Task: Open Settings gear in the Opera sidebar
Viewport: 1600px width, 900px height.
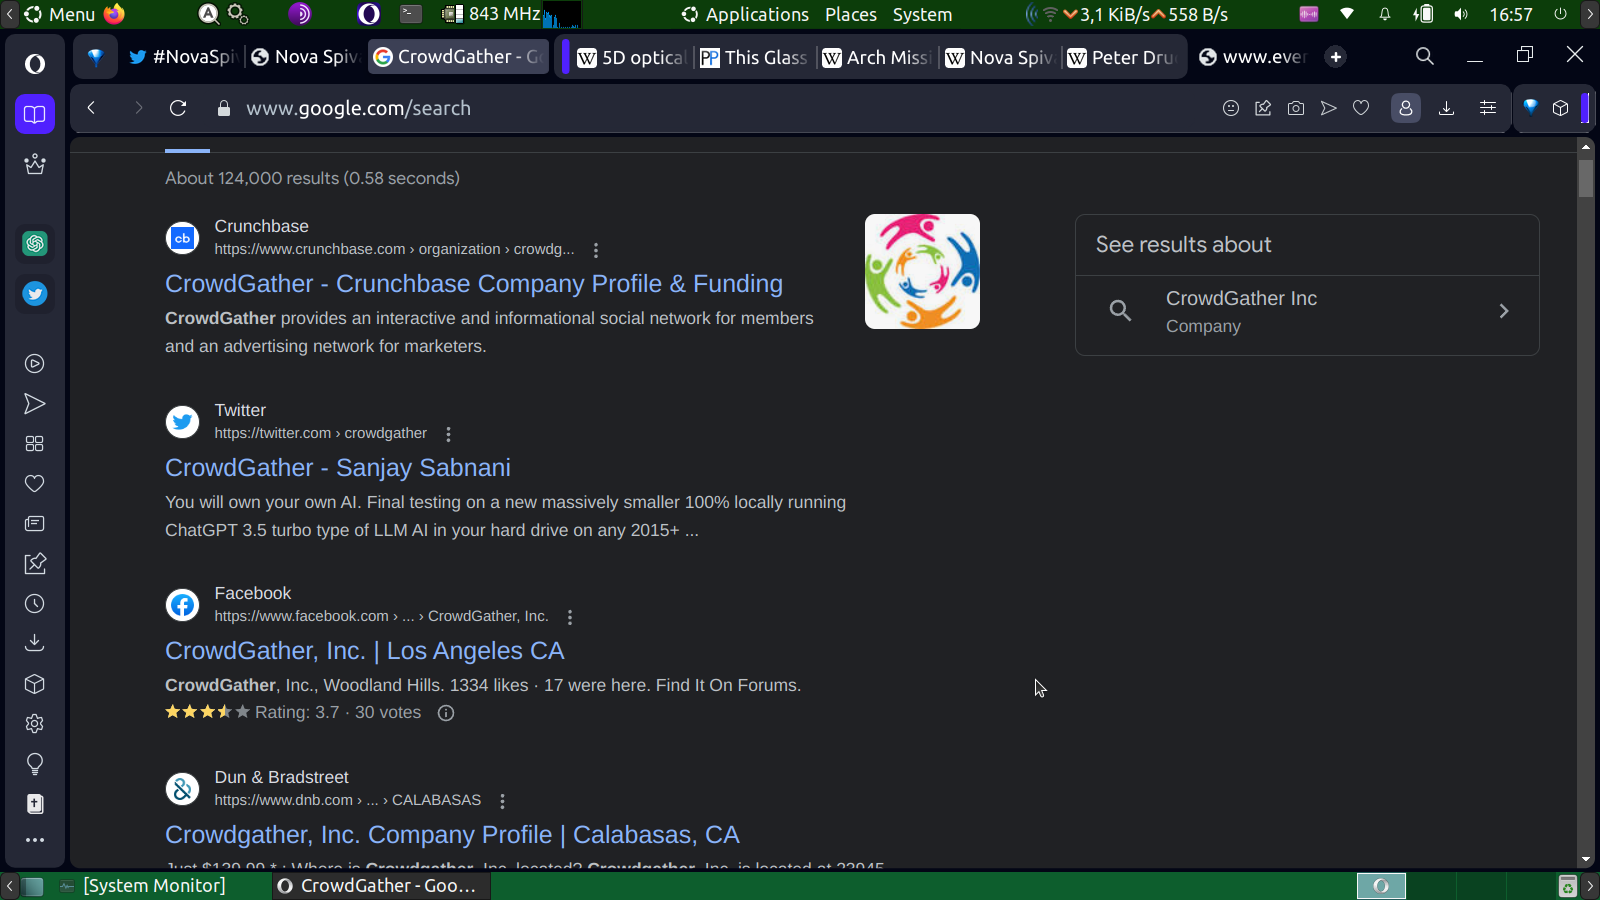Action: (x=35, y=724)
